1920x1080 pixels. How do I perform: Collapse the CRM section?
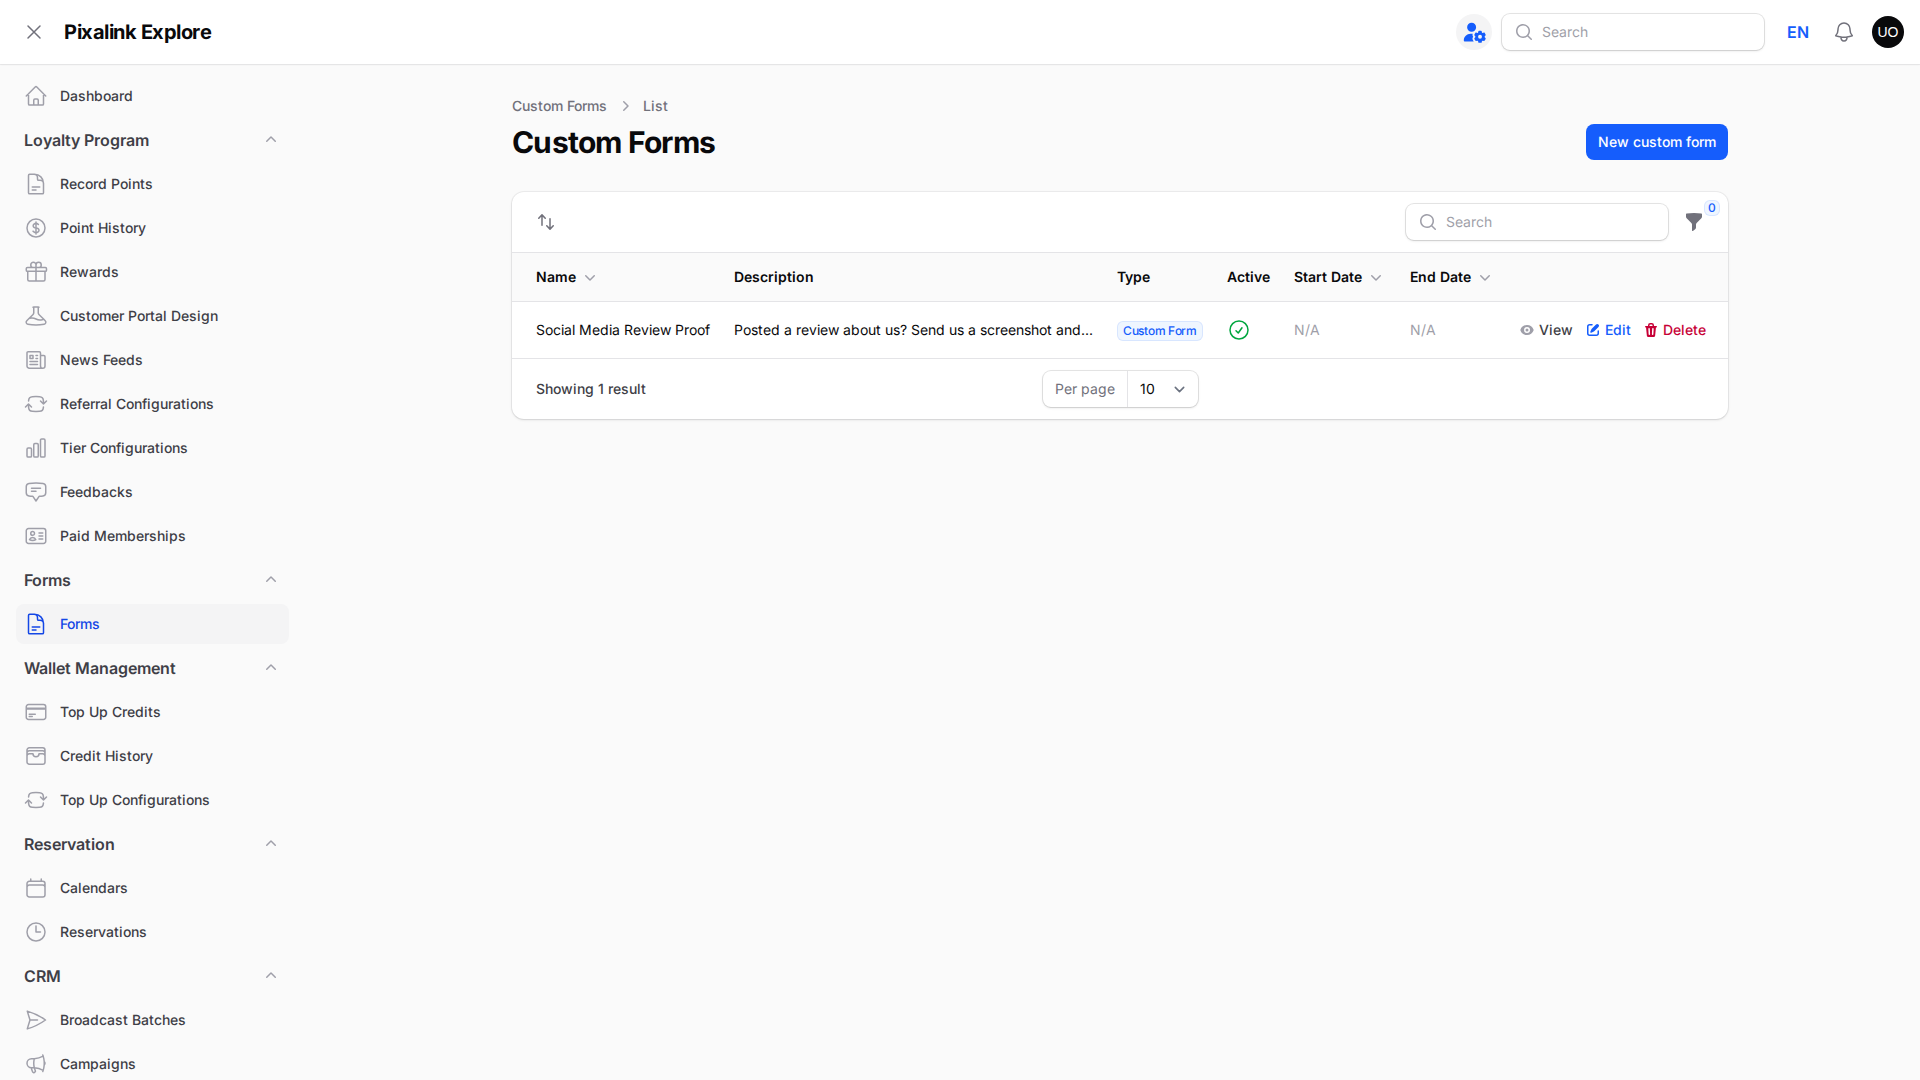point(271,976)
